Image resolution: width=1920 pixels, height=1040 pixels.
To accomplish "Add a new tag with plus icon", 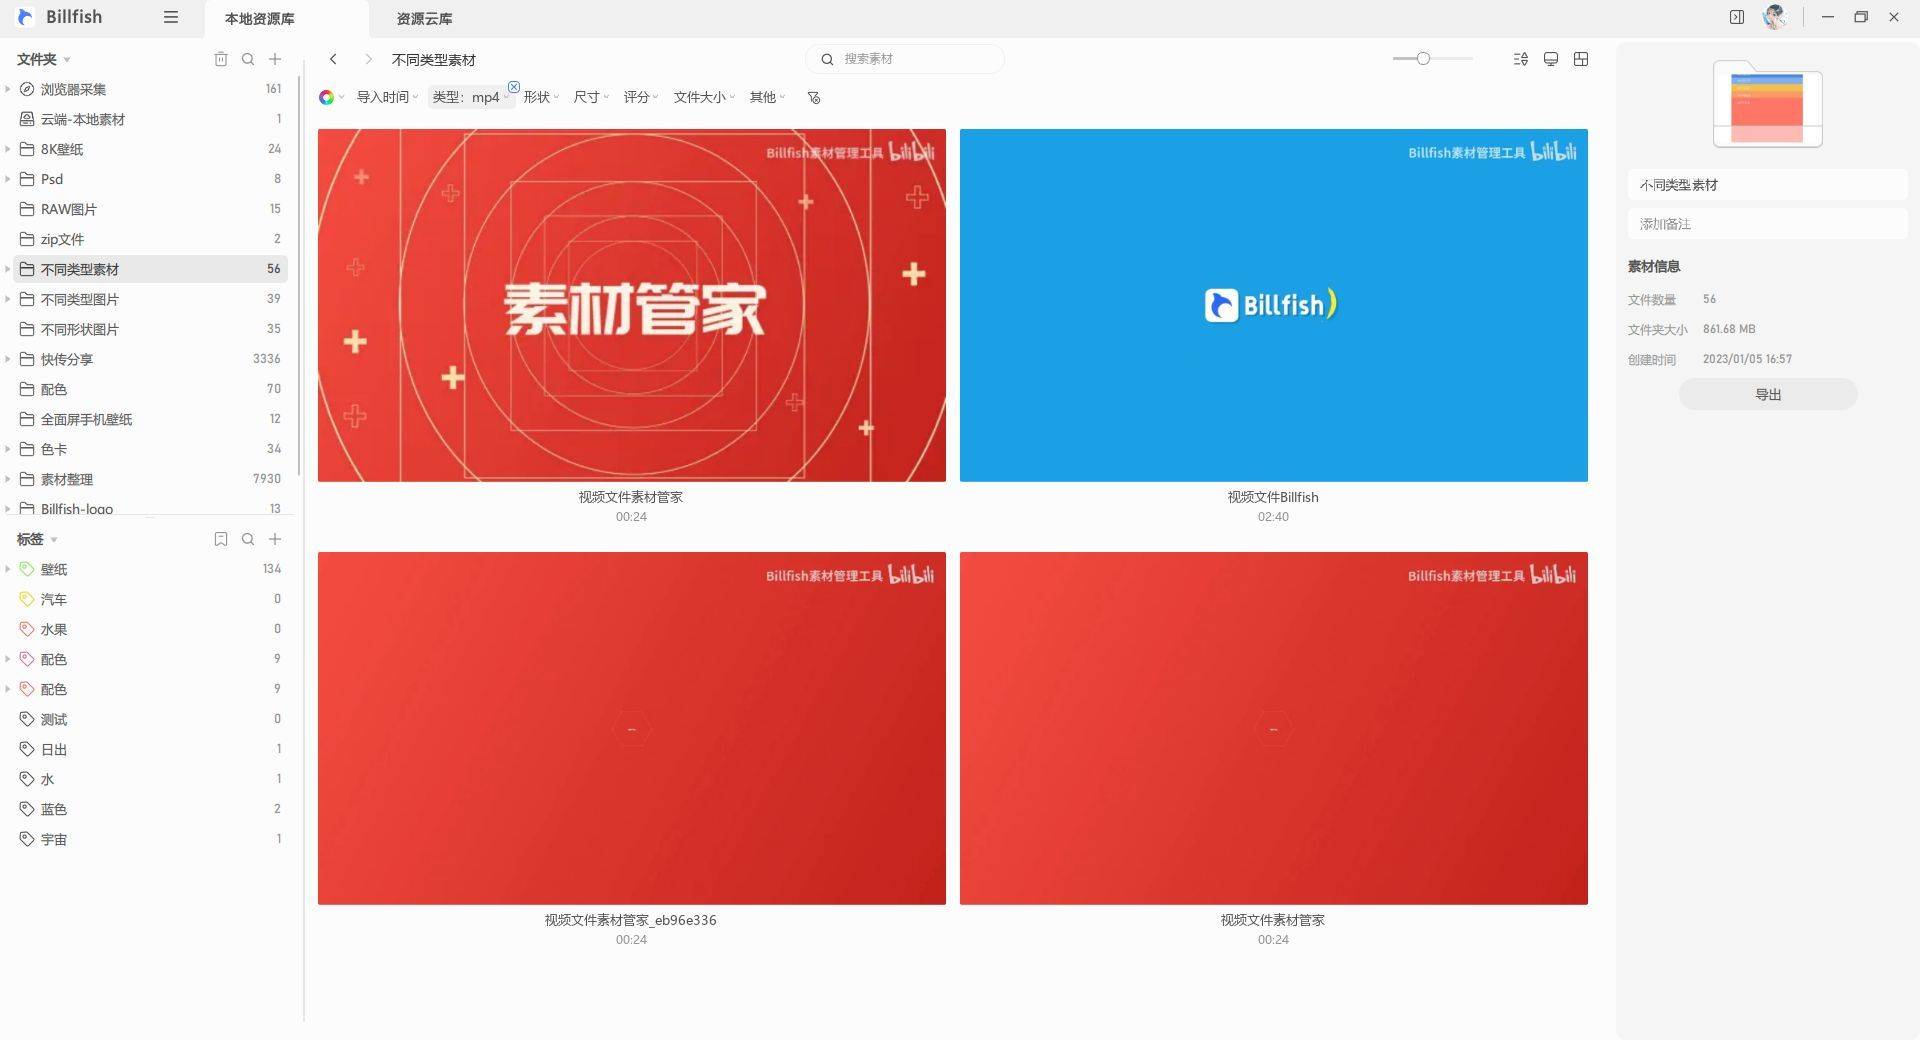I will click(x=275, y=539).
